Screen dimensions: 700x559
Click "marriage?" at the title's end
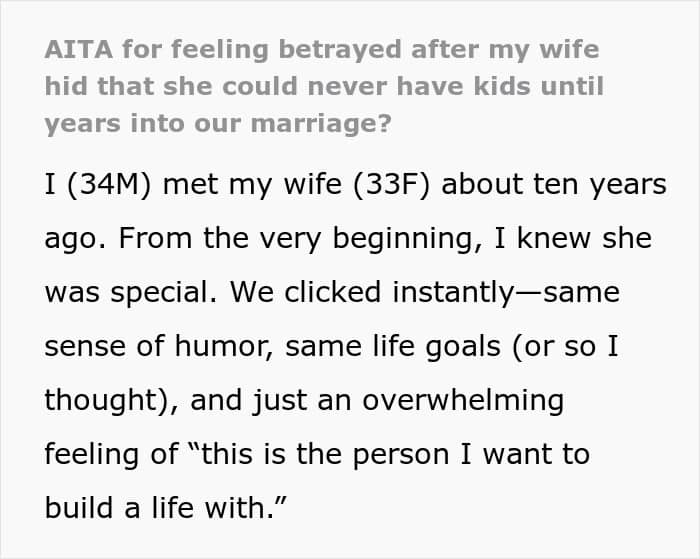coord(321,124)
